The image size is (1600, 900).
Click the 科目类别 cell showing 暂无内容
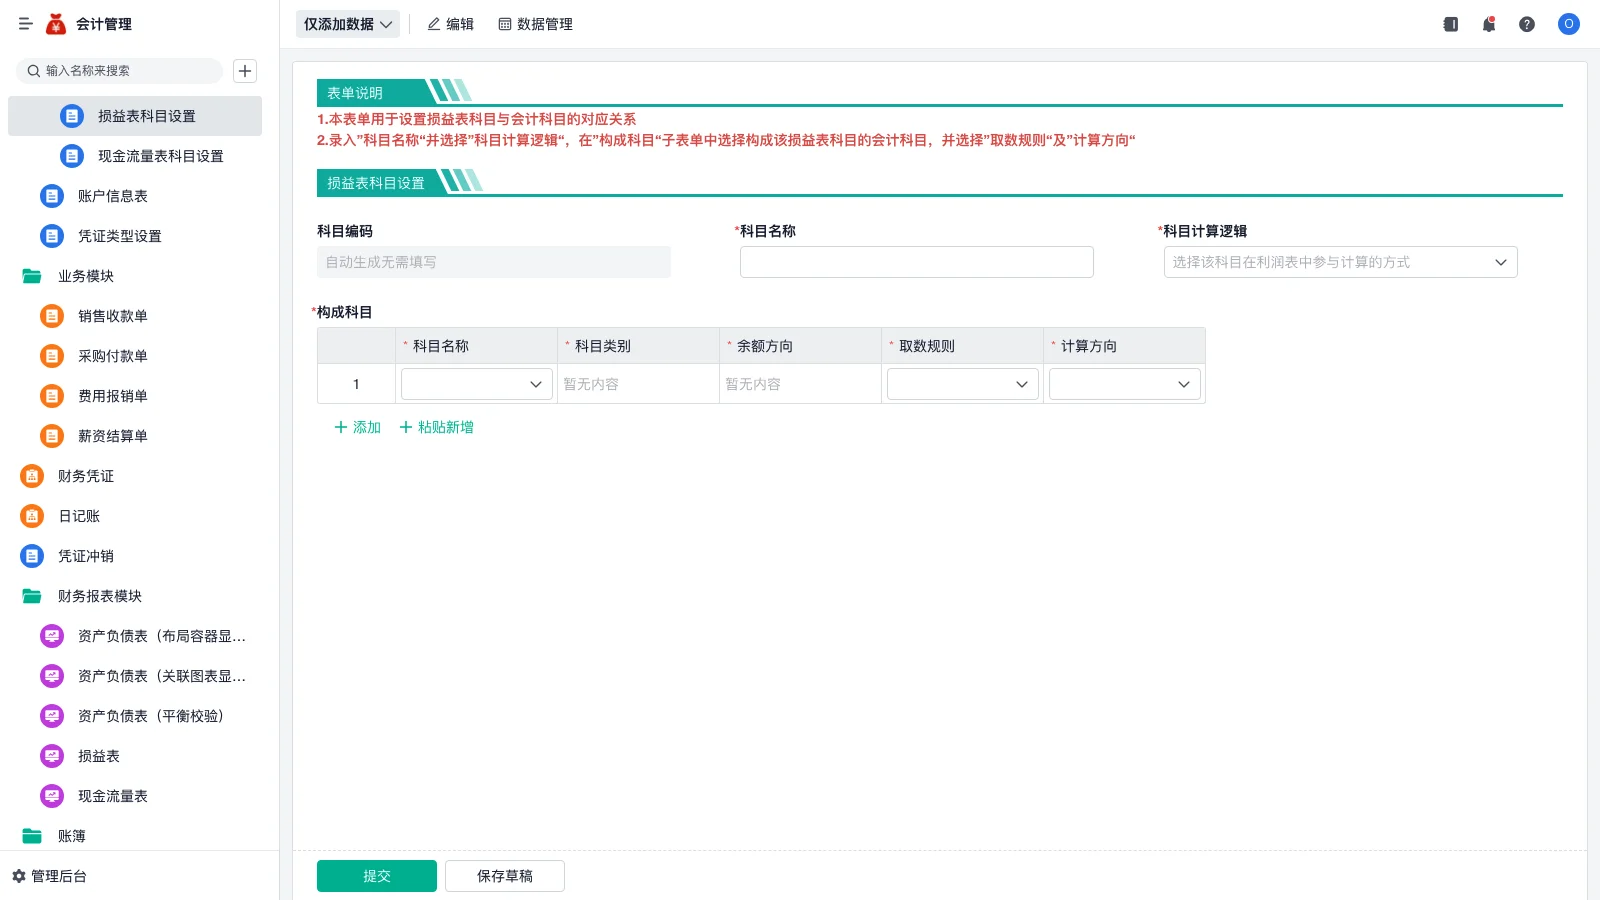tap(638, 384)
